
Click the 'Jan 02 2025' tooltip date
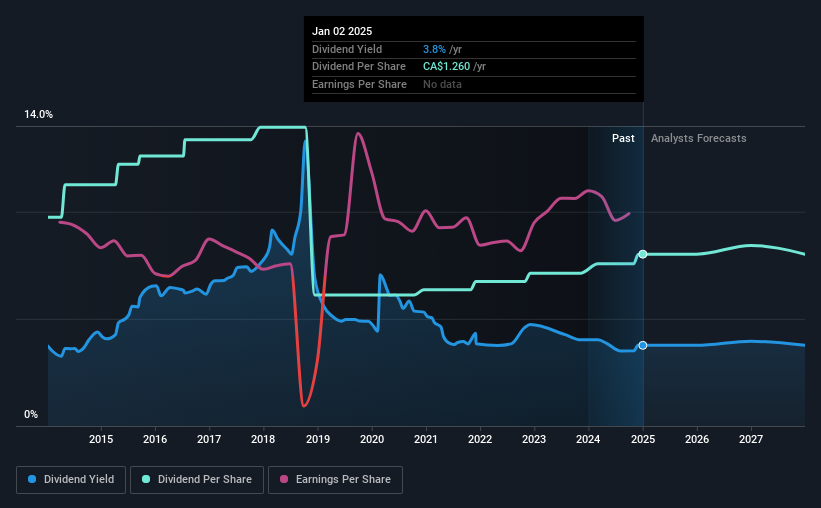(x=342, y=31)
